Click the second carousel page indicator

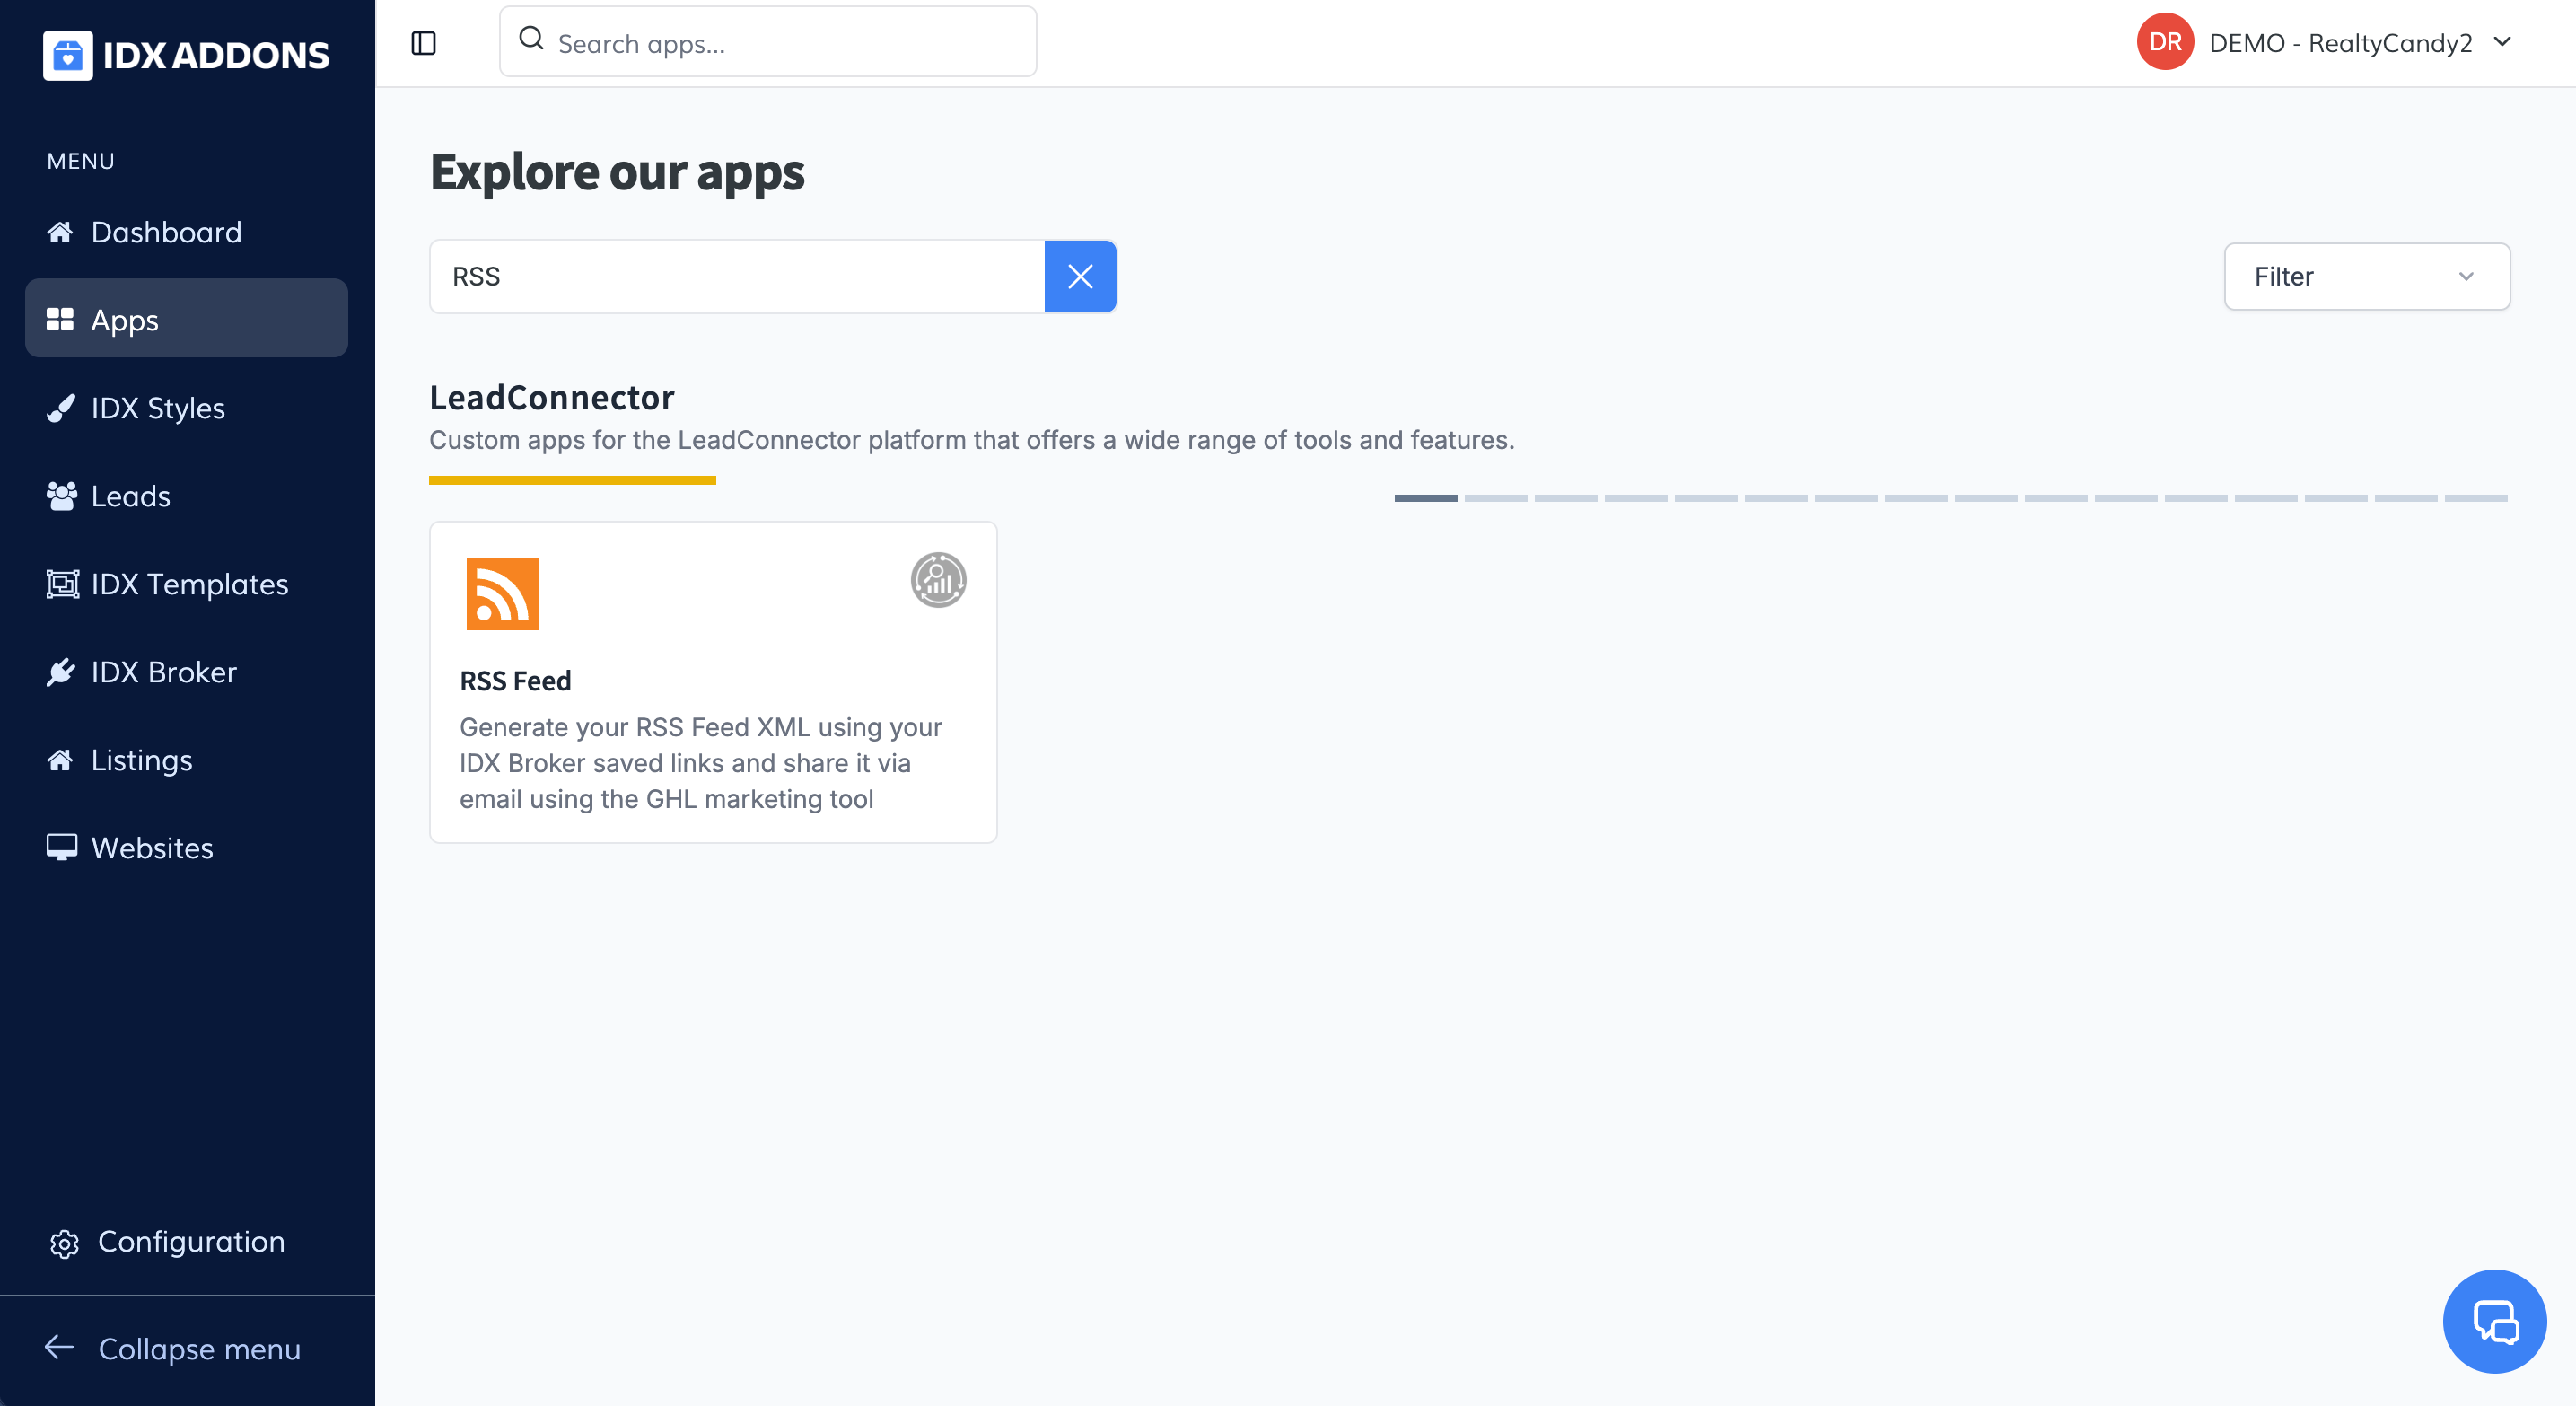(1495, 498)
